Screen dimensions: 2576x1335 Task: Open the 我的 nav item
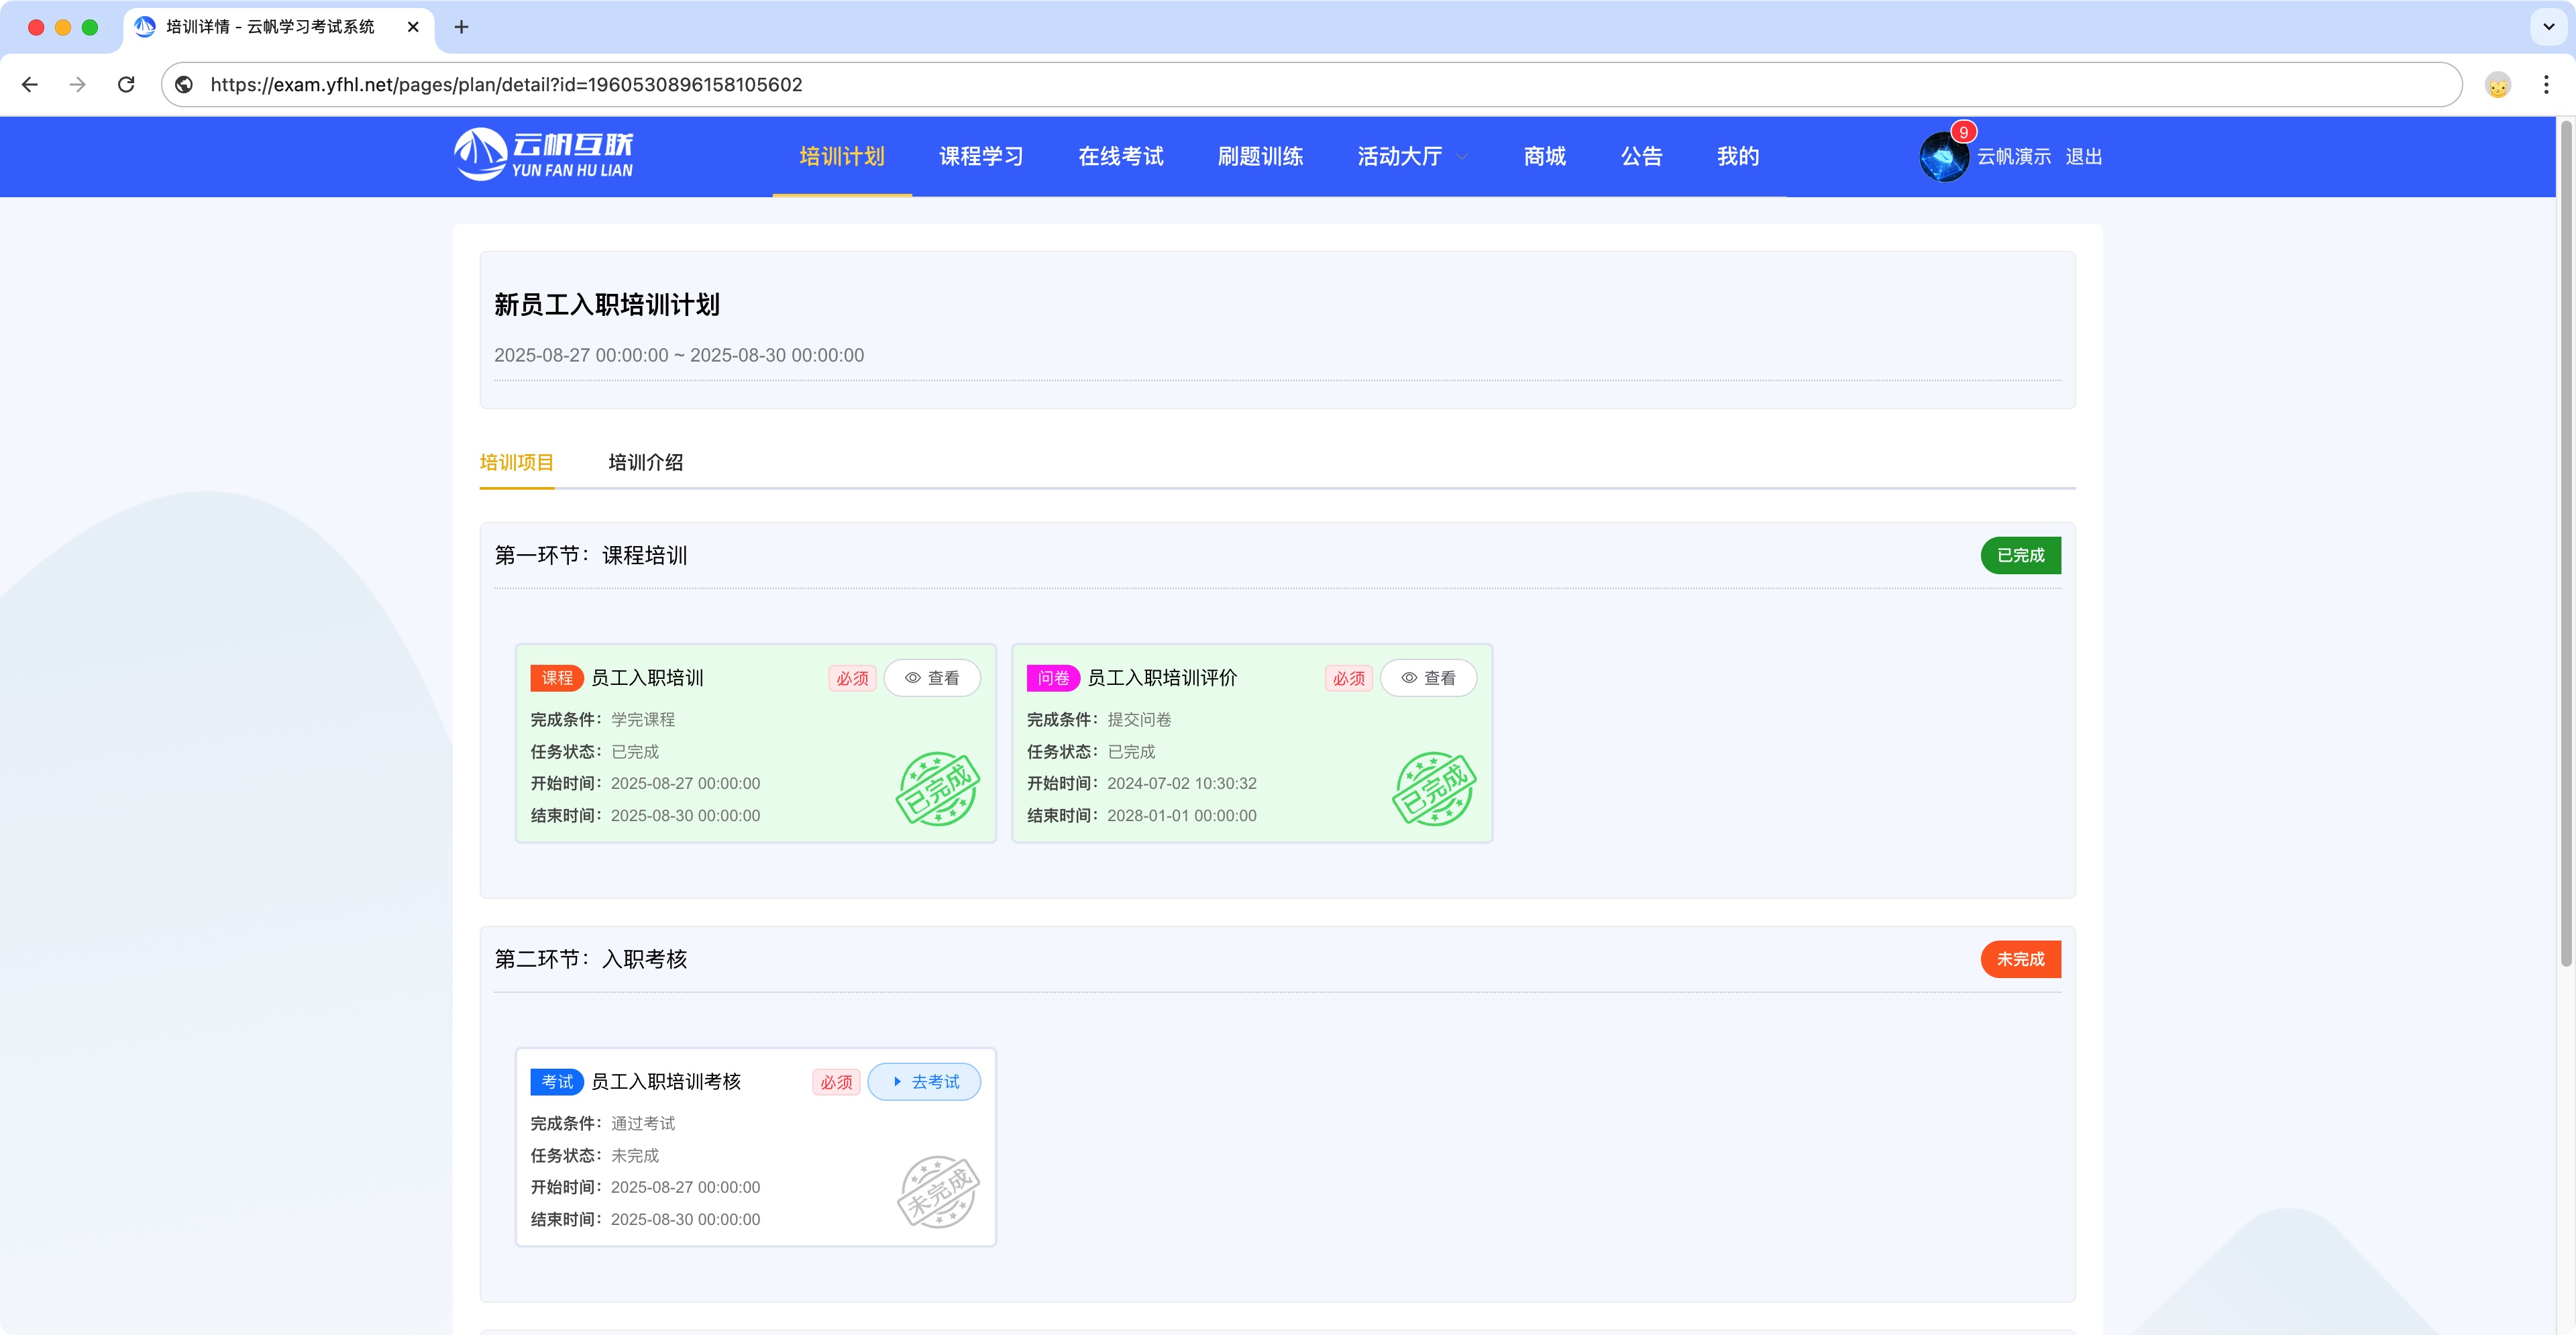(1738, 157)
